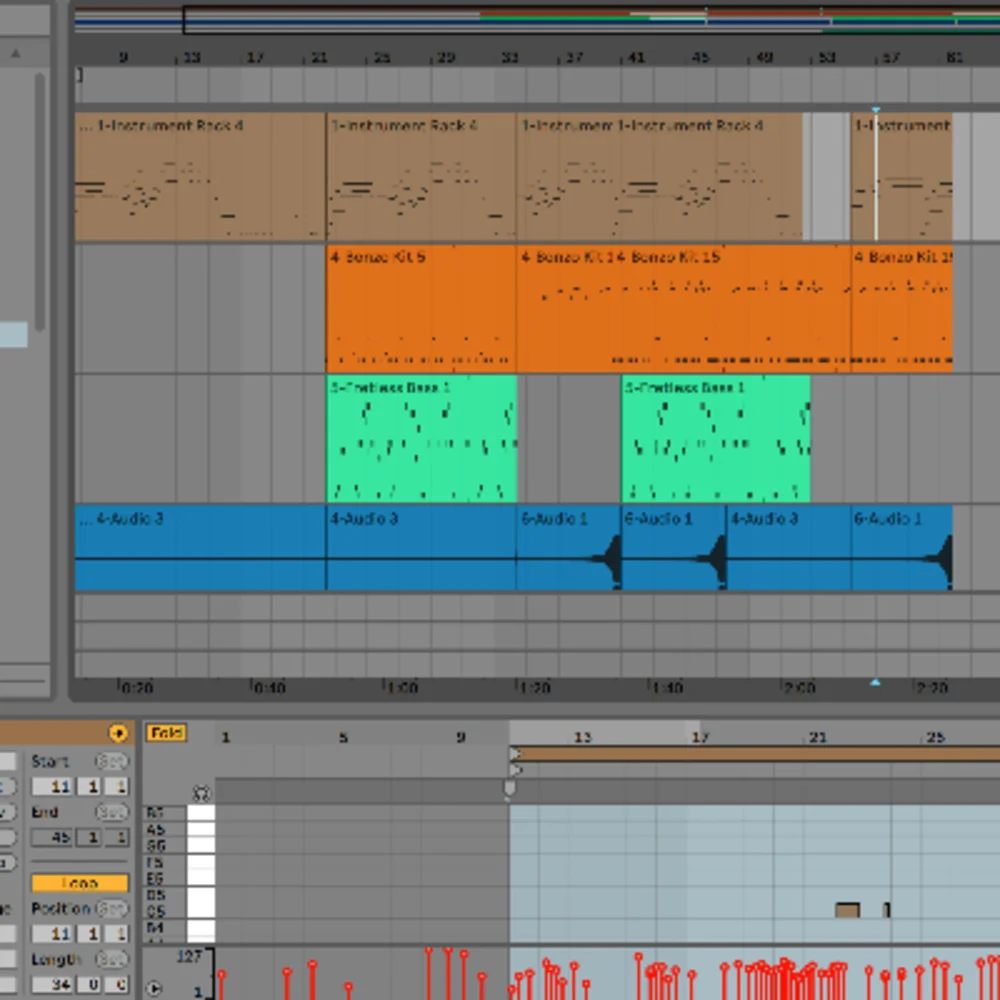Image resolution: width=1000 pixels, height=1000 pixels.
Task: Click bar 5 on the clip editor ruler
Action: [x=343, y=737]
